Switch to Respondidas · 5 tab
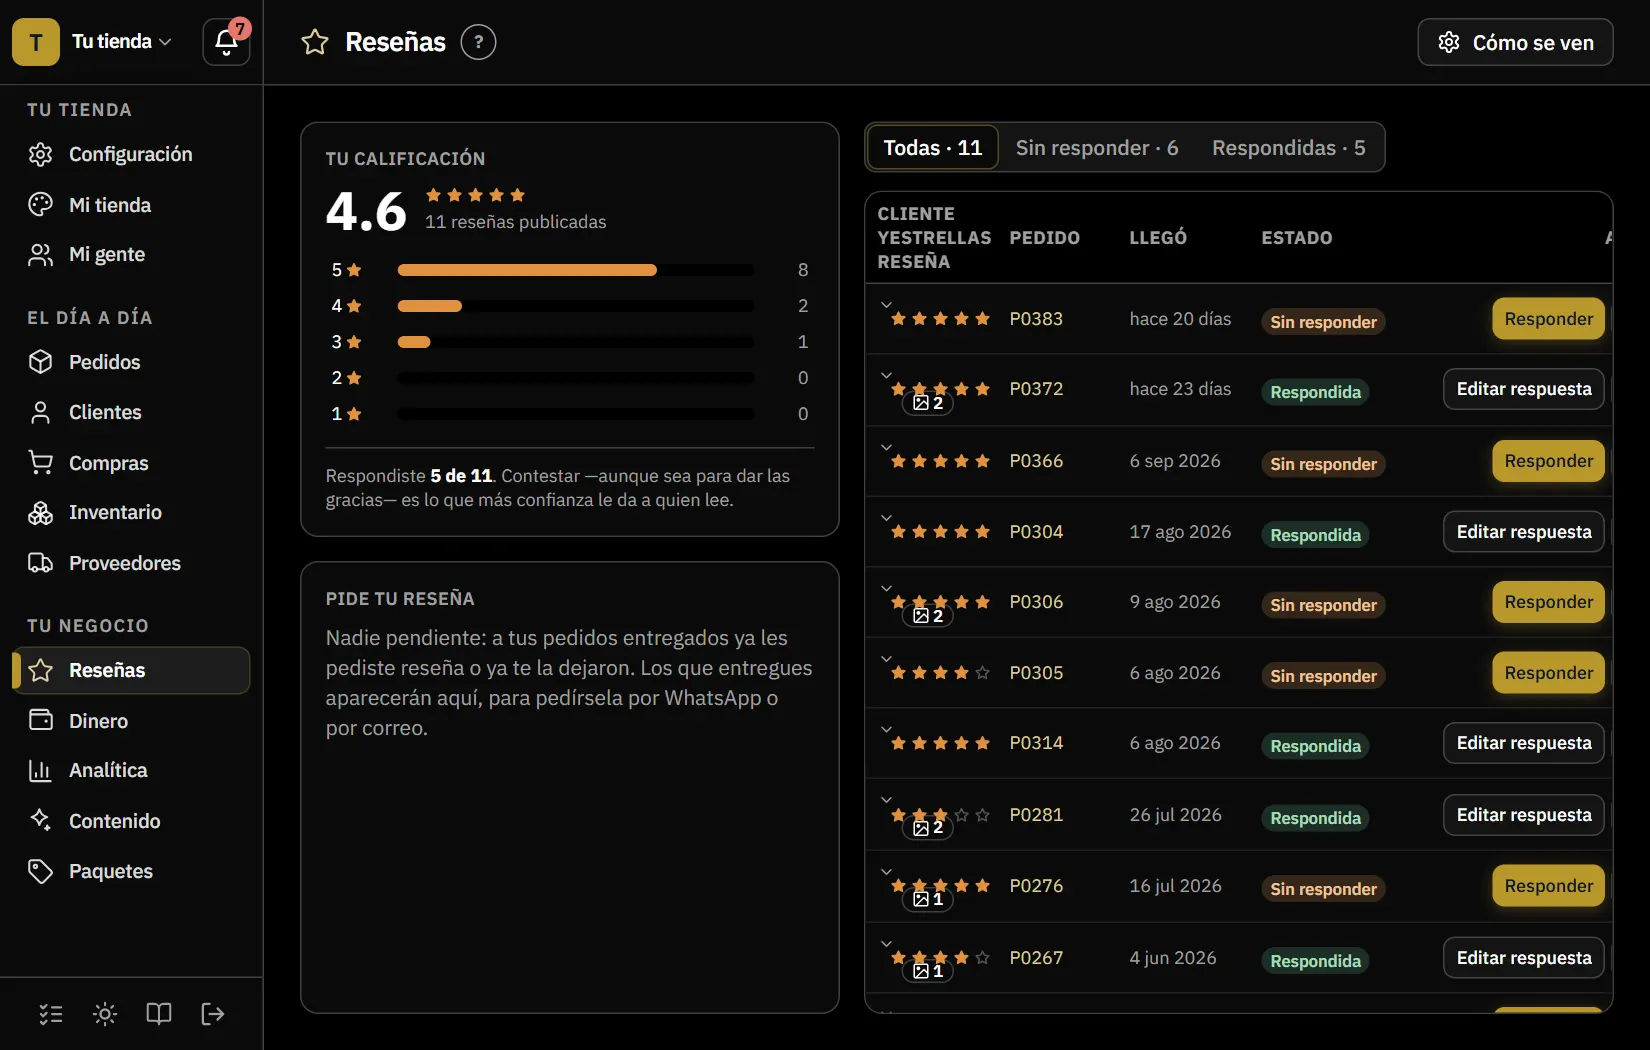This screenshot has height=1050, width=1650. (1288, 148)
